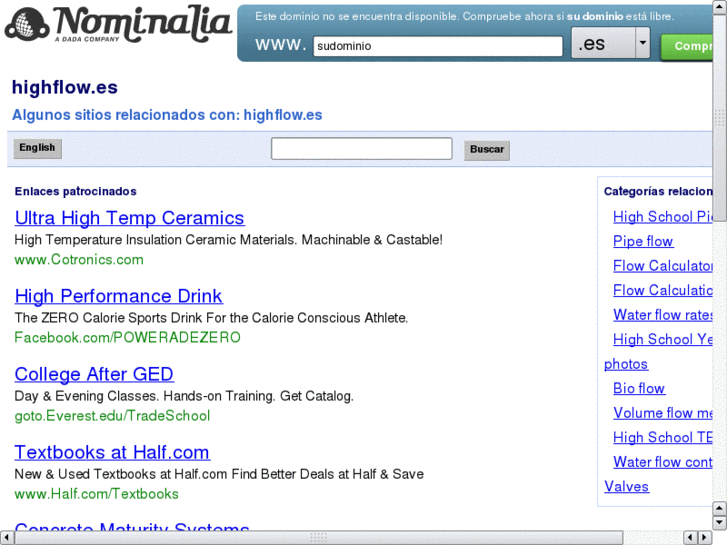
Task: Open the Textbooks at Half.com link
Action: [112, 452]
